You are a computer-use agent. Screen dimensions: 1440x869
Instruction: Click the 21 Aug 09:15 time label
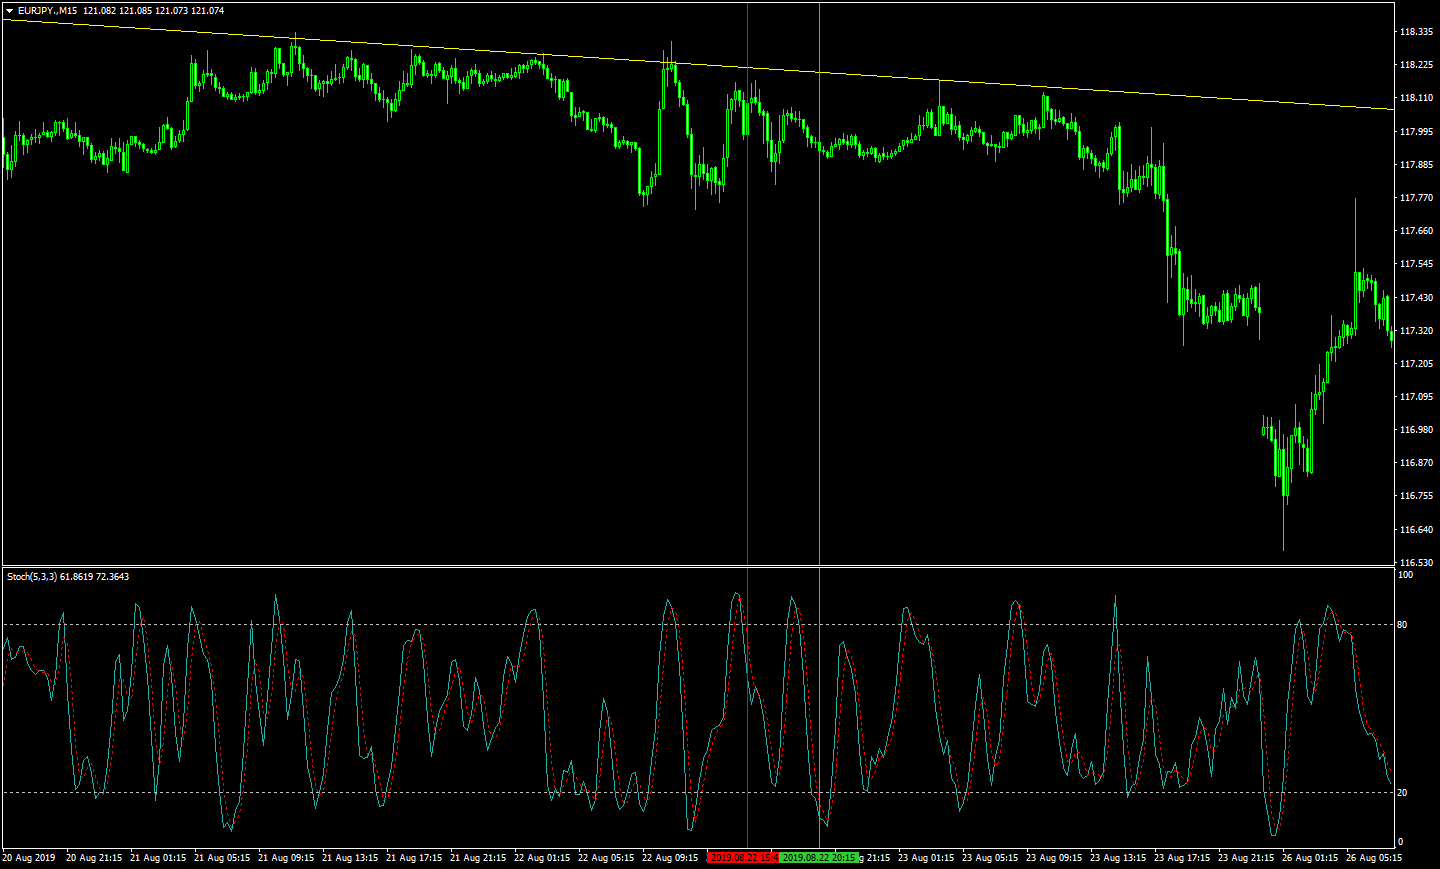(286, 858)
